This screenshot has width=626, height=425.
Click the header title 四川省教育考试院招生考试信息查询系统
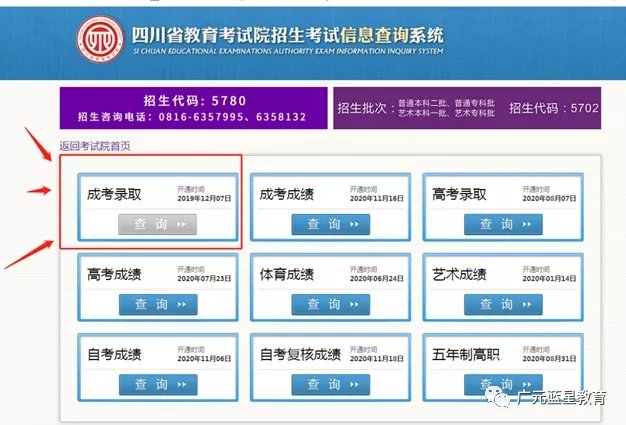pyautogui.click(x=287, y=35)
